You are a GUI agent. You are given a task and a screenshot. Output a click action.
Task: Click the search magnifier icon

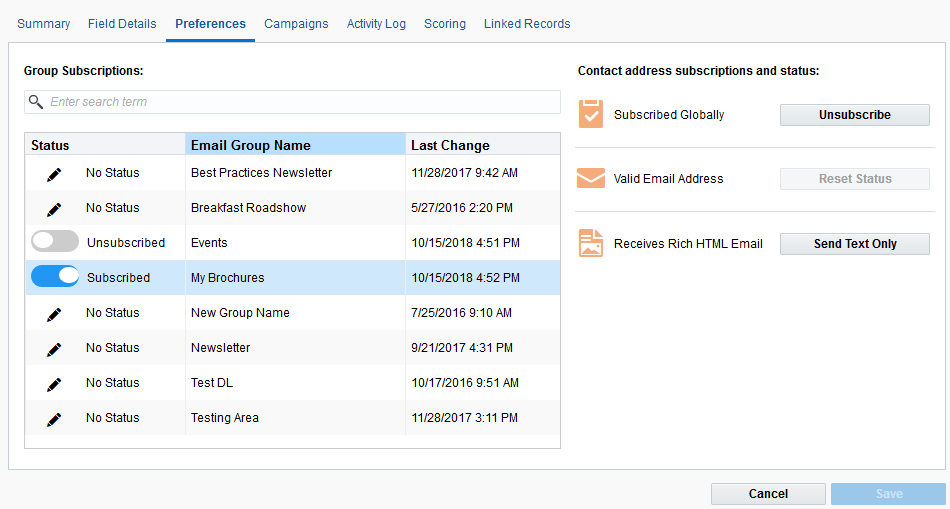click(x=36, y=102)
